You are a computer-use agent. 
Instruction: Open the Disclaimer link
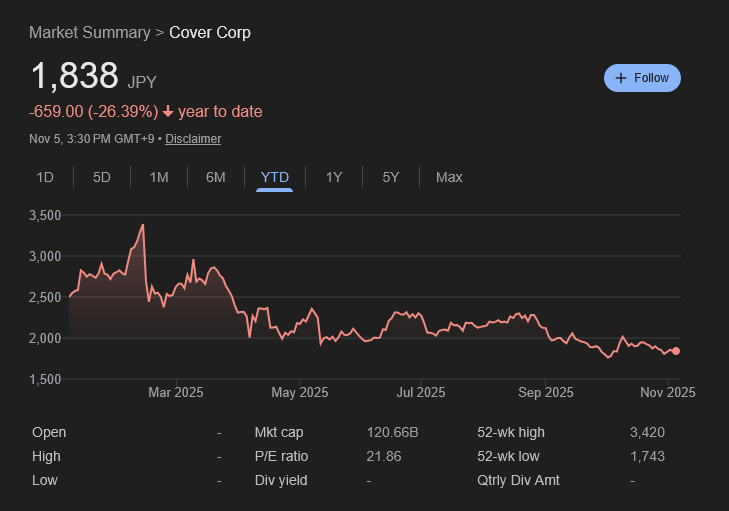tap(193, 139)
